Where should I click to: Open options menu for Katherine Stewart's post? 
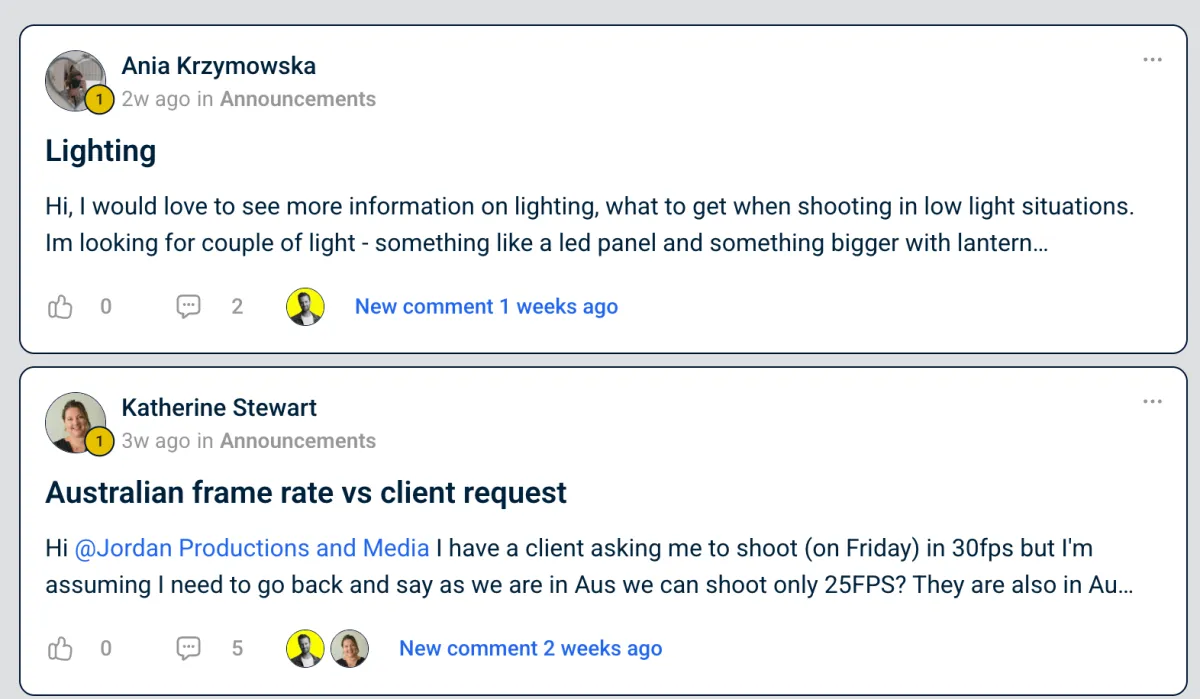tap(1152, 402)
